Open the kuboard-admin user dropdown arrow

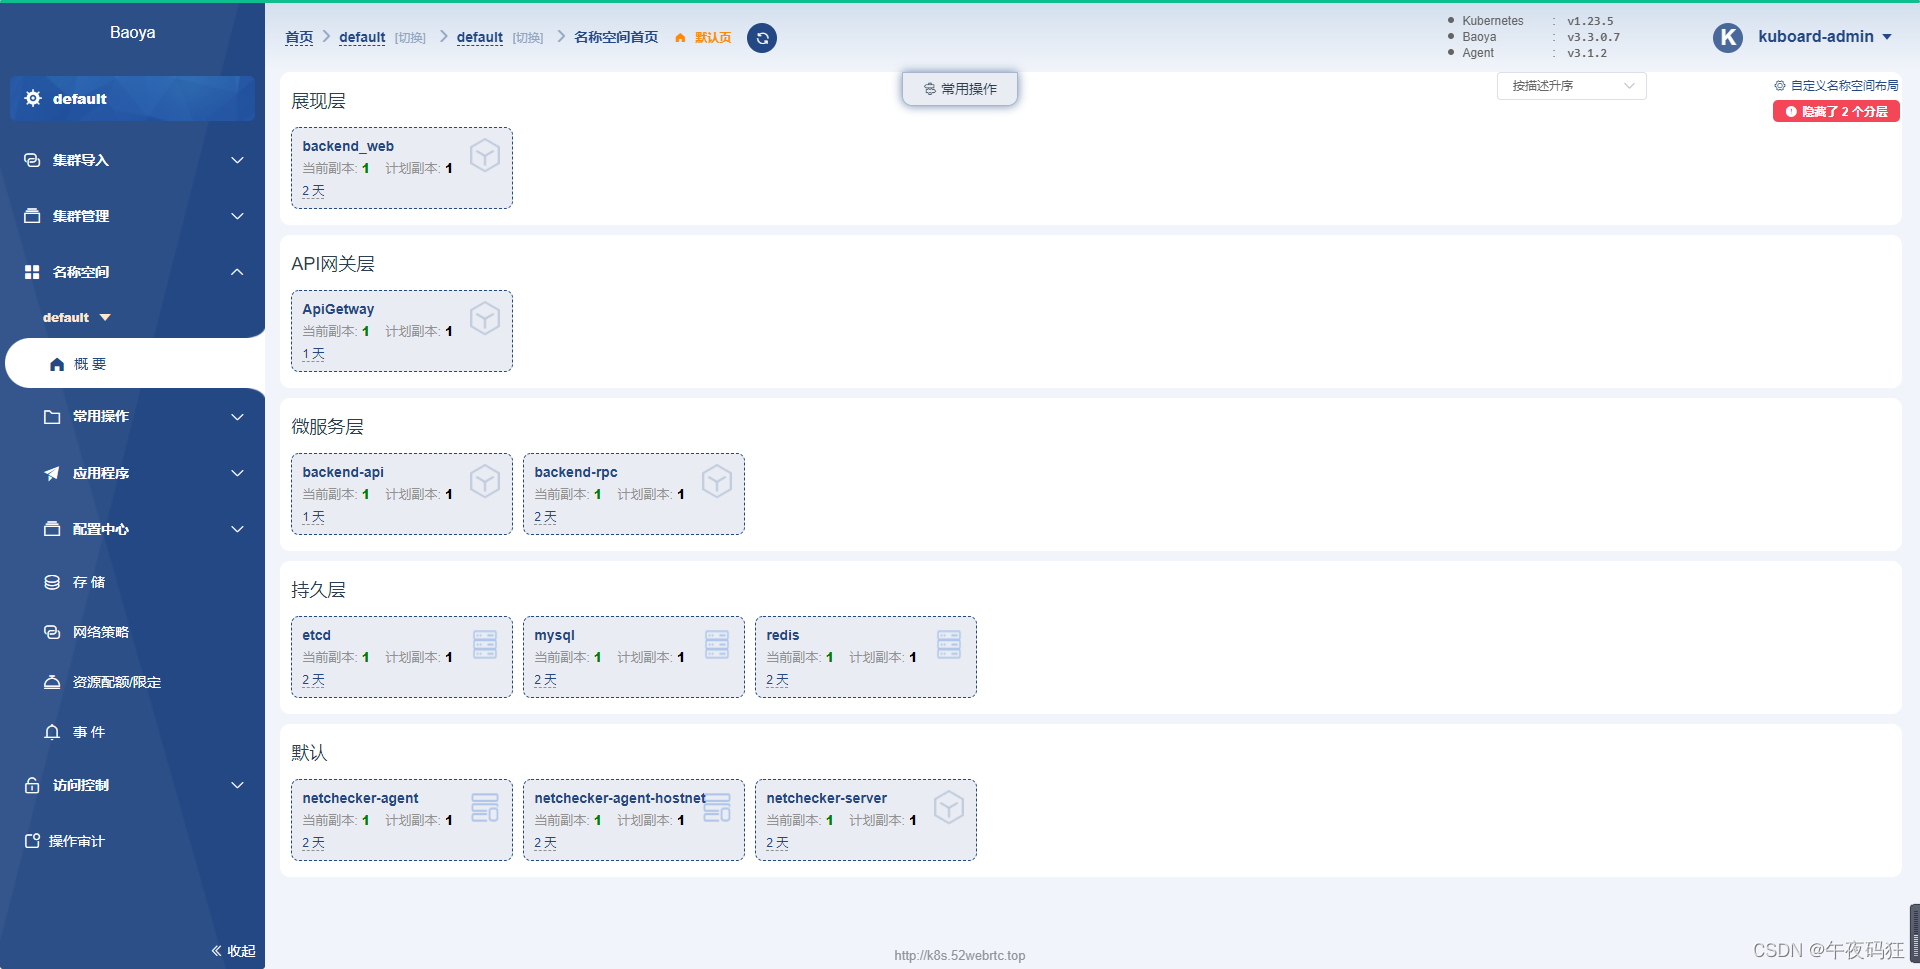pos(1887,37)
